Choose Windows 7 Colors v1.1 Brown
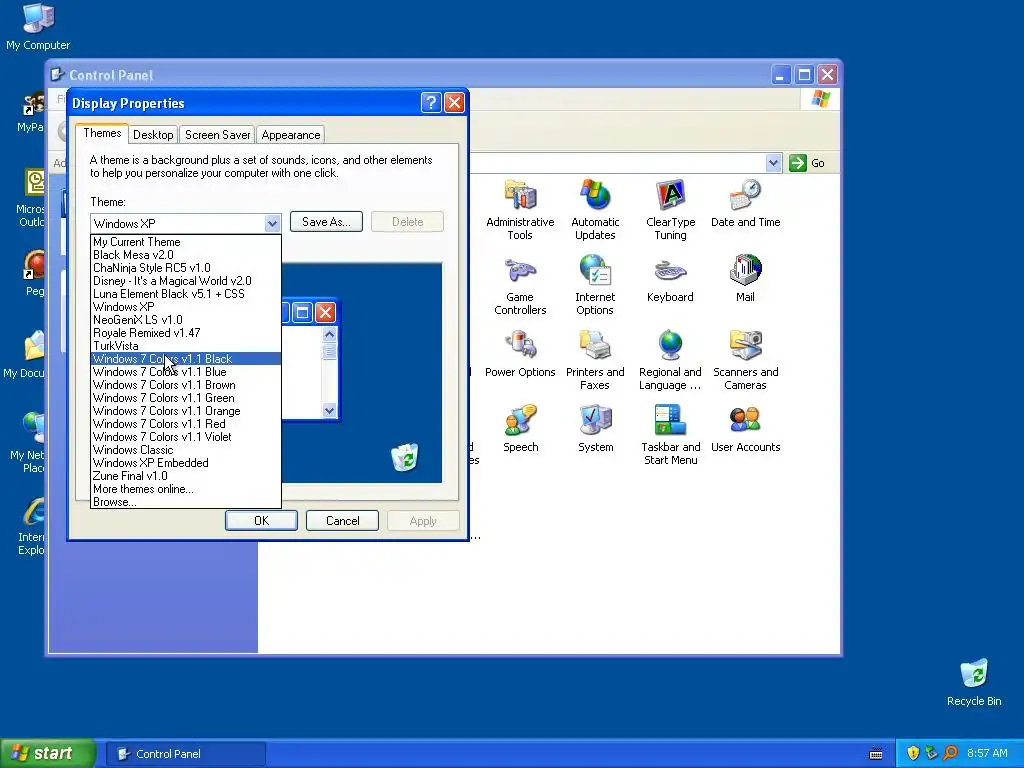Viewport: 1024px width, 768px height. click(x=185, y=385)
